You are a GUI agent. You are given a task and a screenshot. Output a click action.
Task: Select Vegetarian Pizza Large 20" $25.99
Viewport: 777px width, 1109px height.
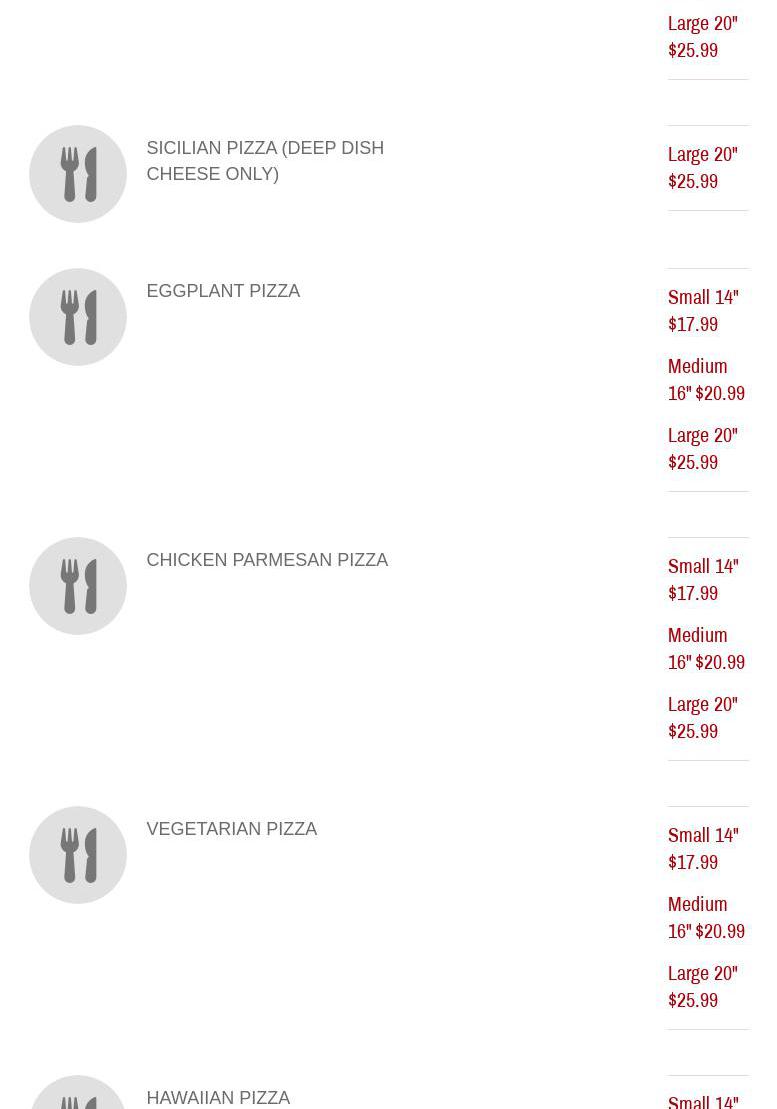[703, 987]
